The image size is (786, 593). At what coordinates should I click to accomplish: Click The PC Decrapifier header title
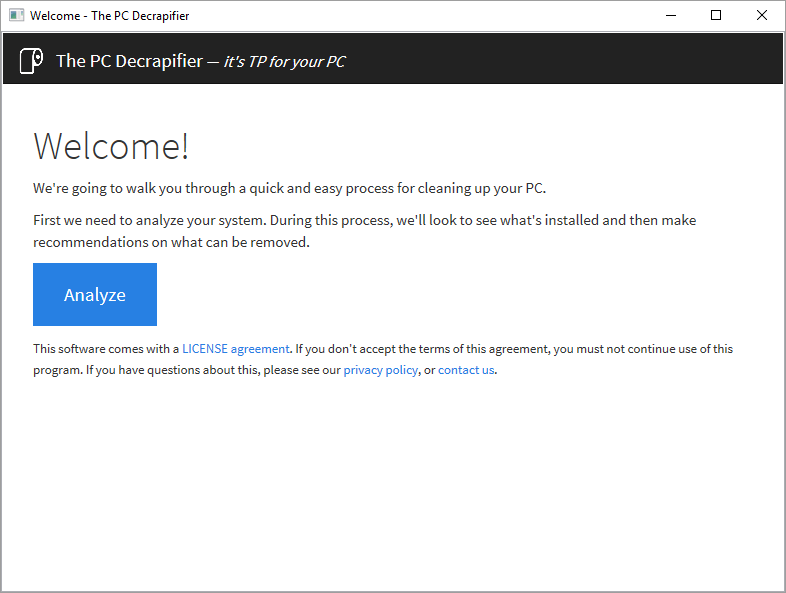[x=129, y=61]
